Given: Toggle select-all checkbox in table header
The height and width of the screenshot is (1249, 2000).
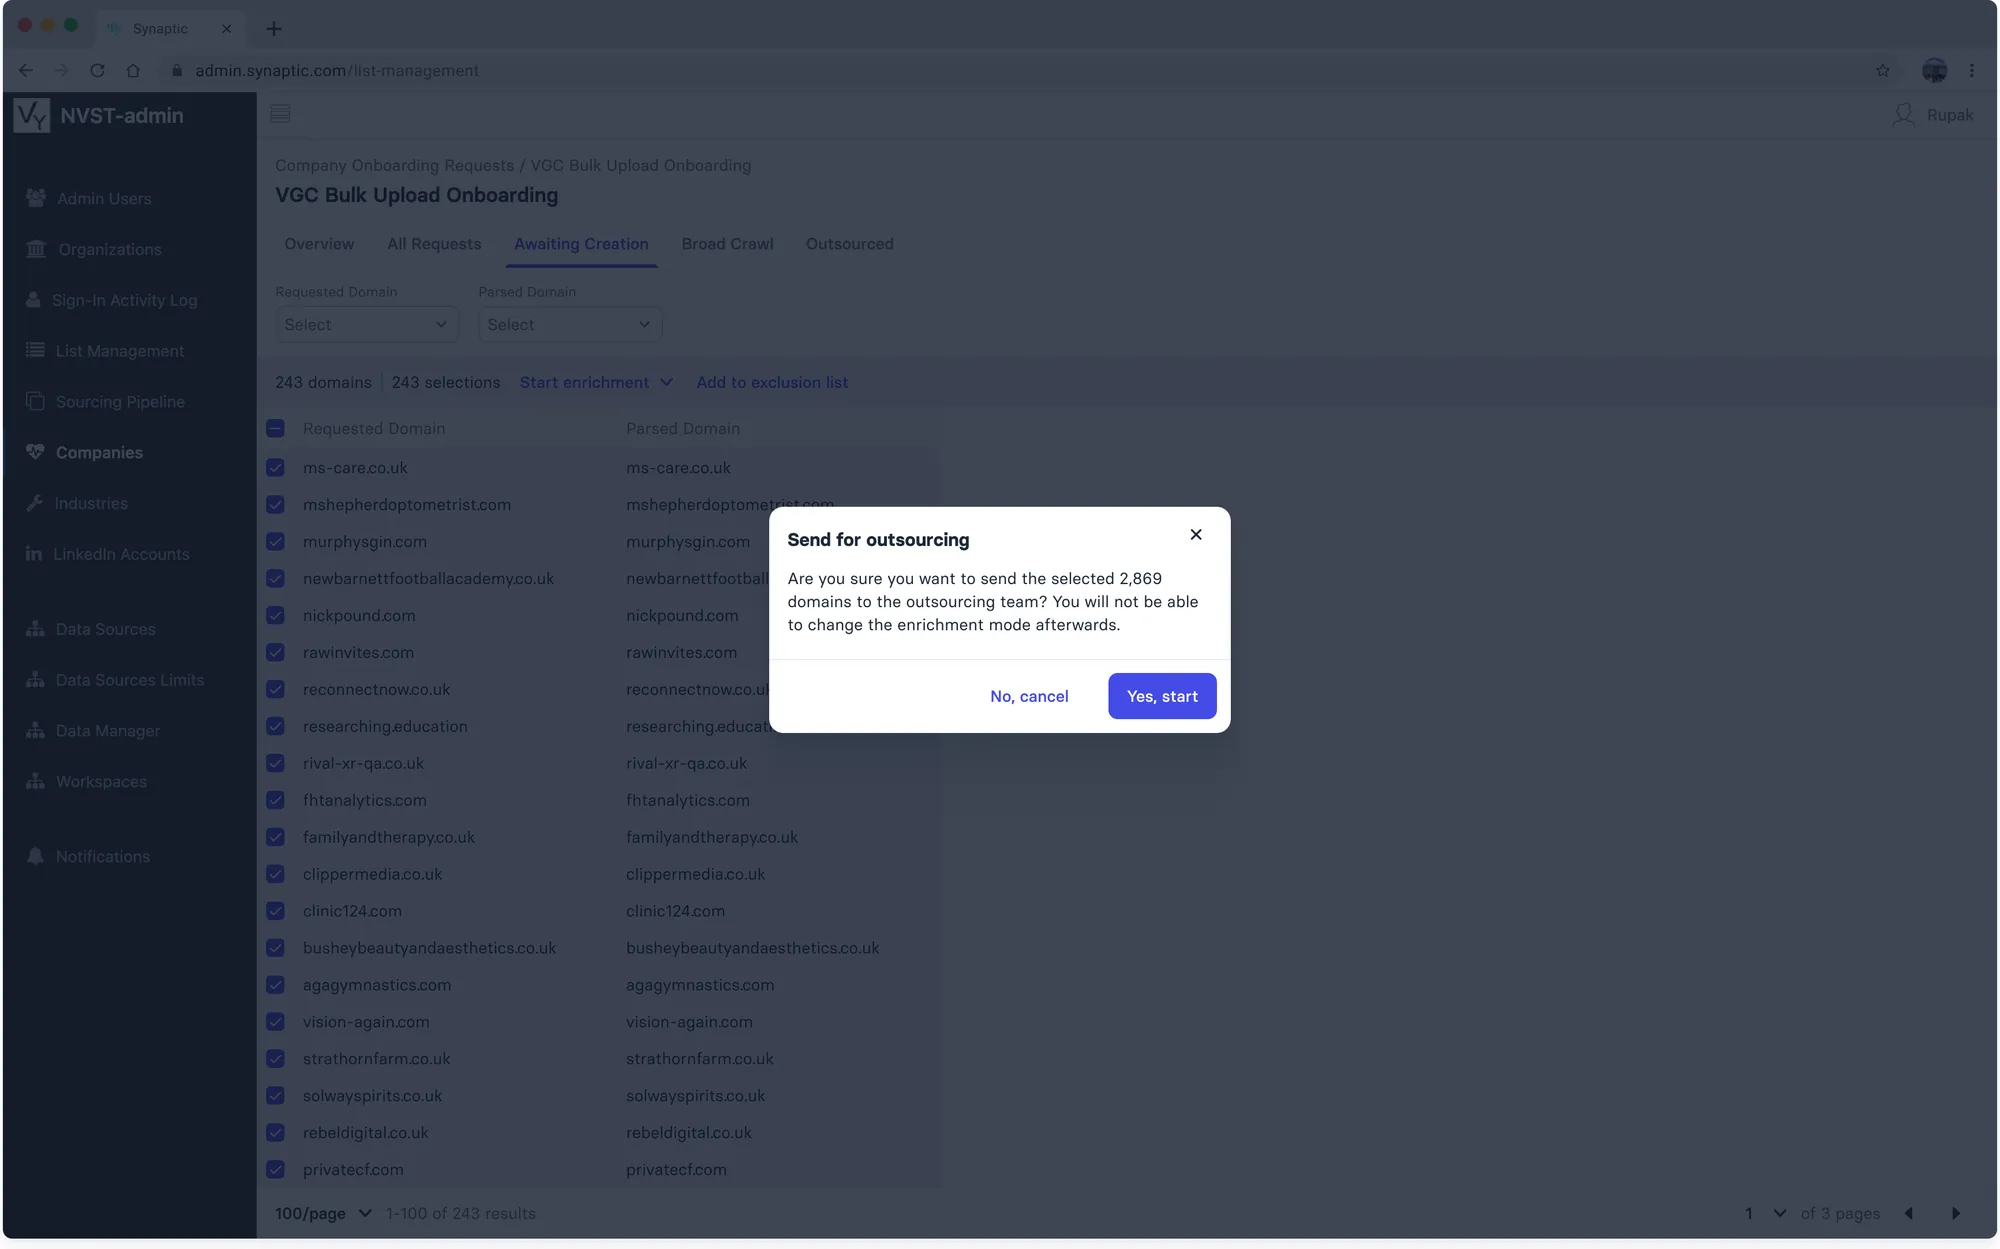Looking at the screenshot, I should (x=275, y=428).
